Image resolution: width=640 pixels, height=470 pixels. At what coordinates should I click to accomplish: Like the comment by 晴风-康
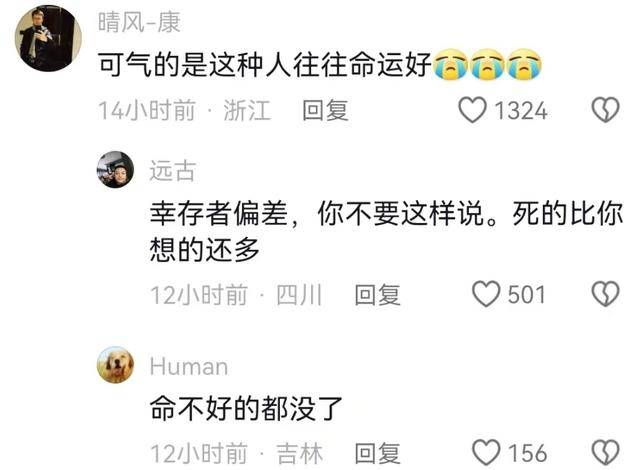472,110
